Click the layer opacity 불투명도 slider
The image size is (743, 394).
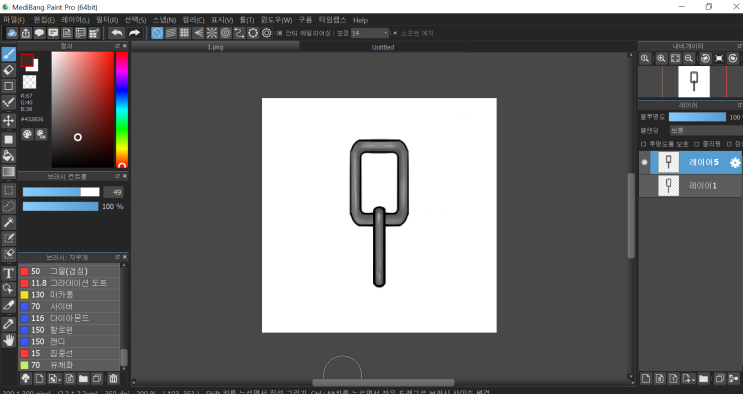tap(697, 117)
